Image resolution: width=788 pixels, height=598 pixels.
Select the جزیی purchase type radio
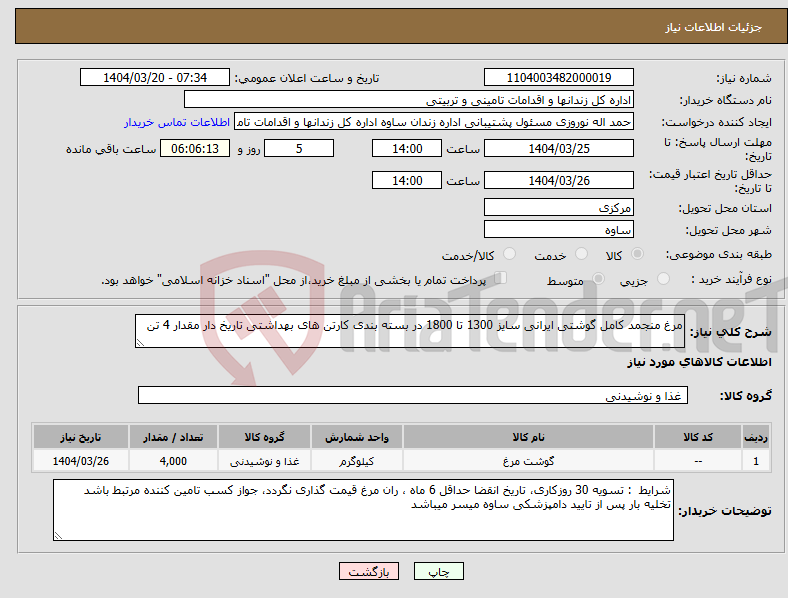663,278
